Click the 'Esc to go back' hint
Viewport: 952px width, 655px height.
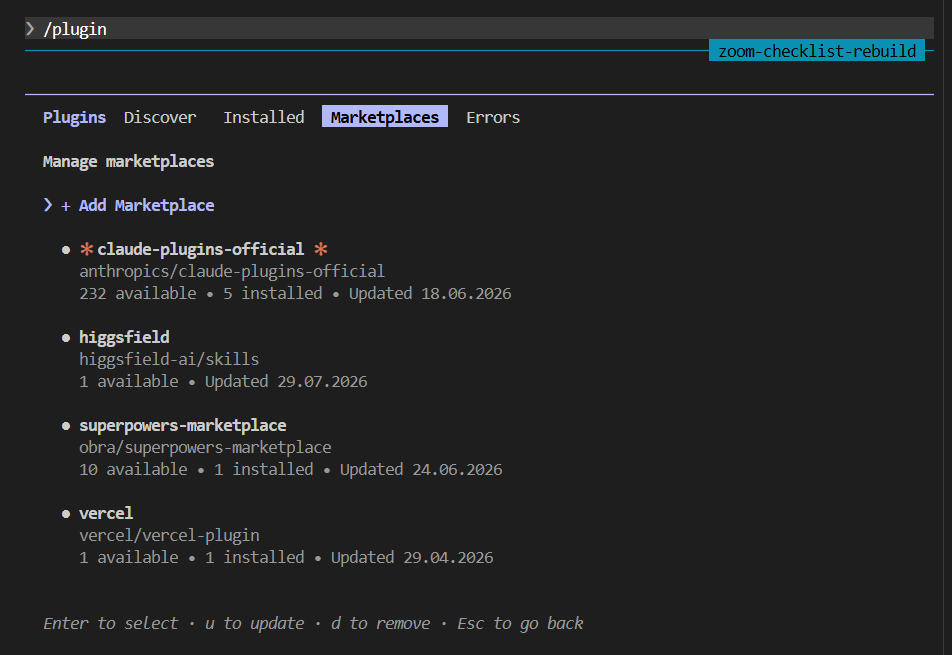[x=520, y=623]
